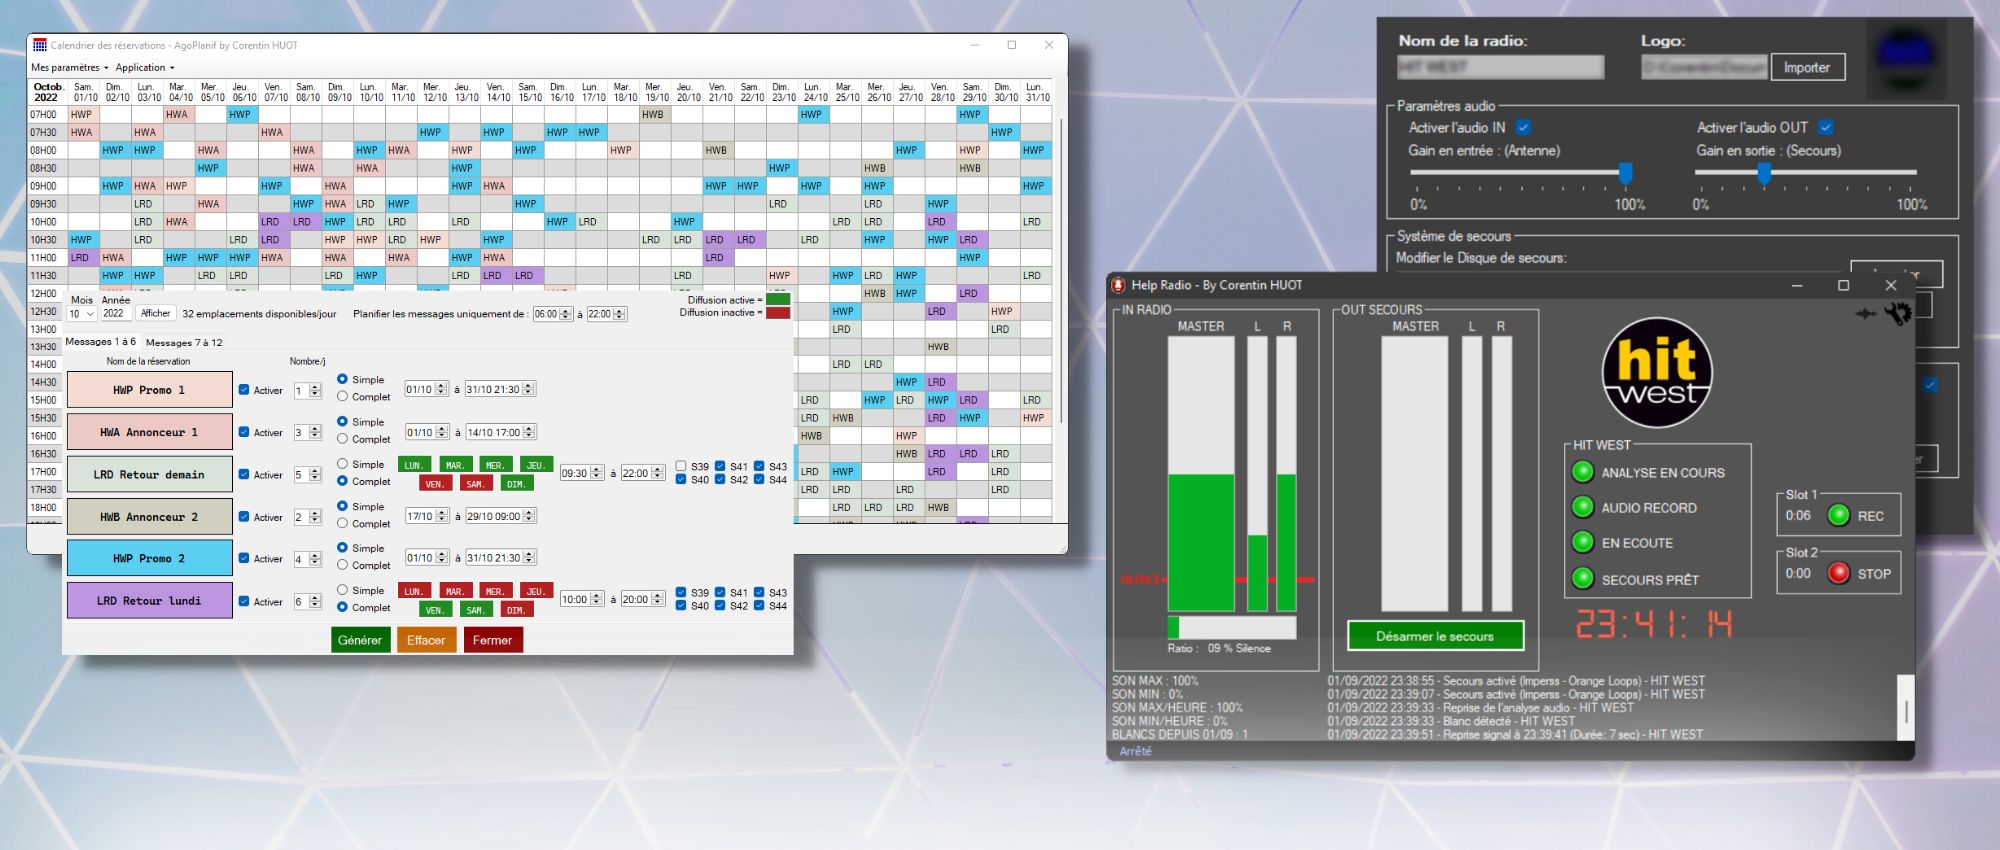Viewport: 2000px width, 850px height.
Task: Click the HWP Promo 2 name box
Action: click(149, 558)
